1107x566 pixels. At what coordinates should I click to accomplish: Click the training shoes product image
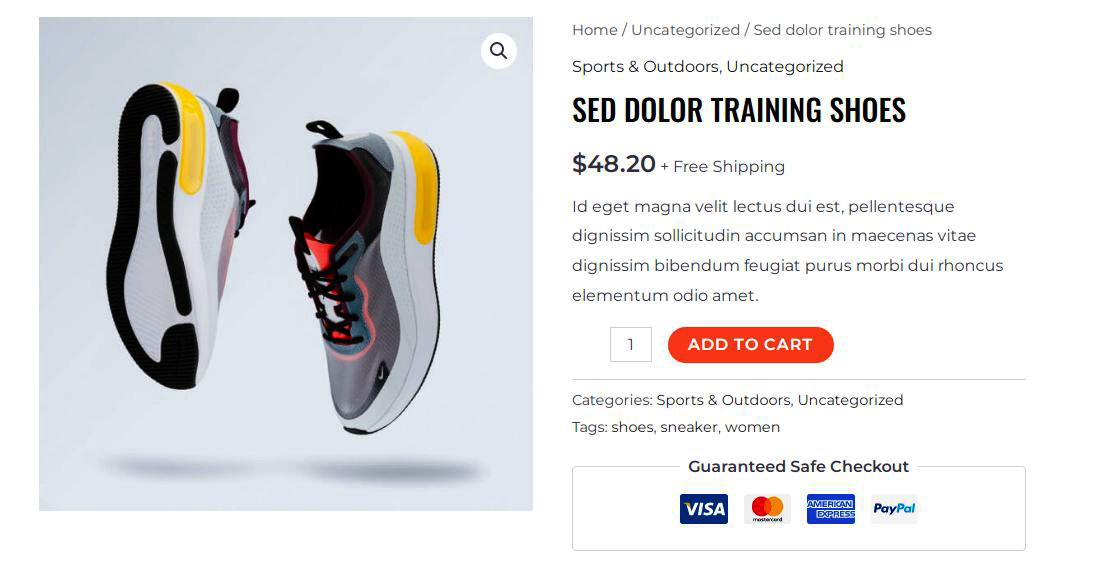(286, 264)
